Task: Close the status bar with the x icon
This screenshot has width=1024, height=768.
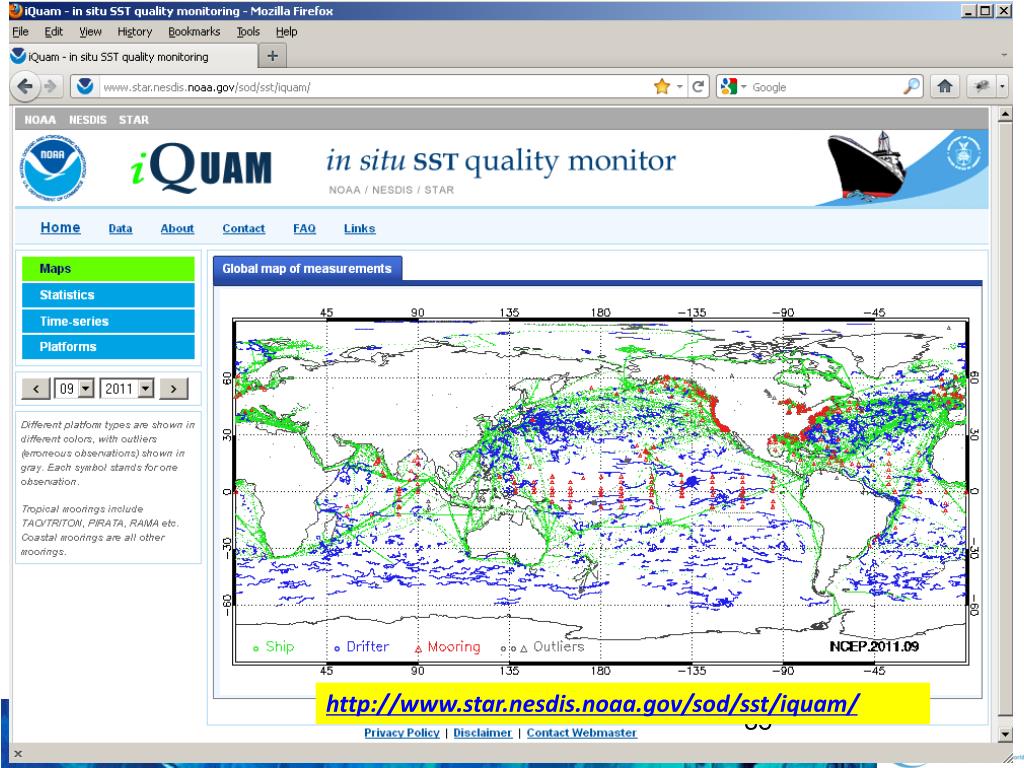Action: pyautogui.click(x=18, y=754)
